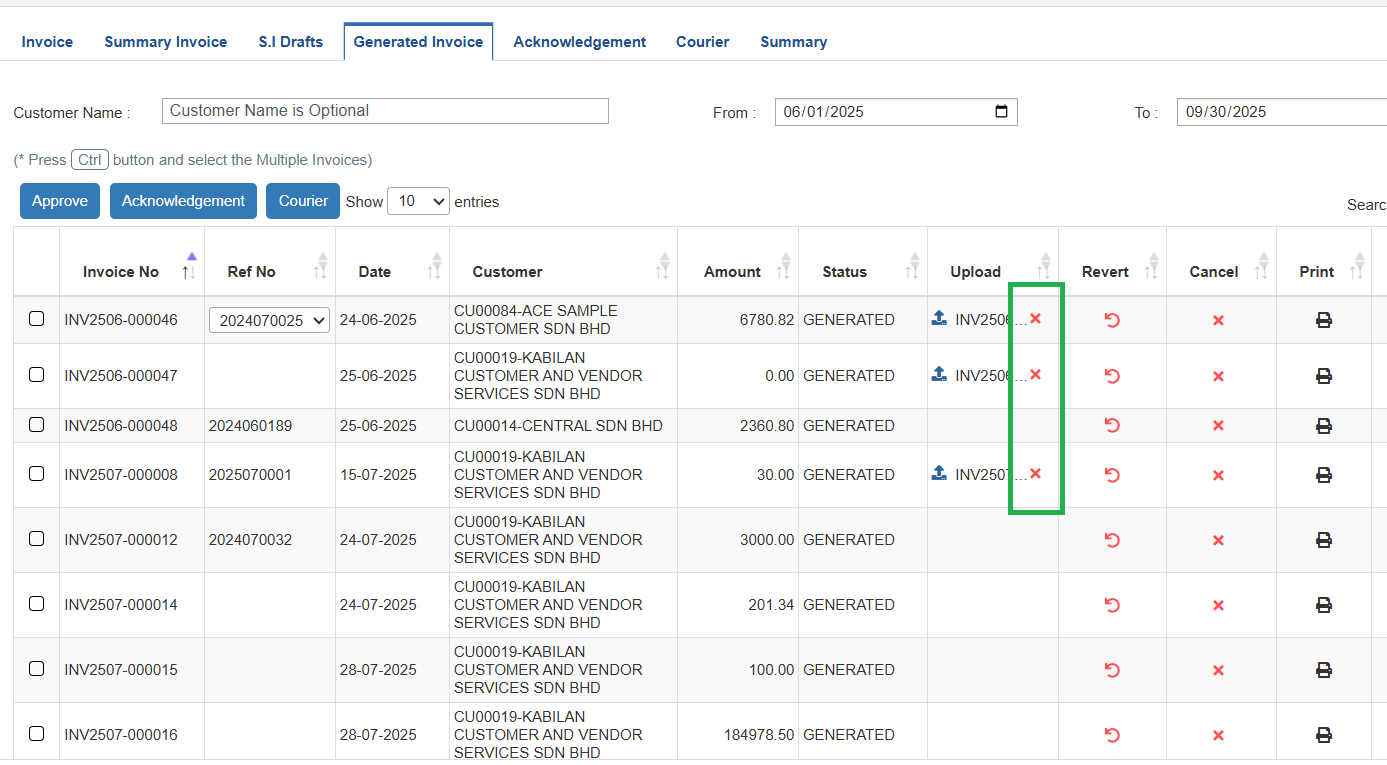Open the Ref No dropdown showing 2024070025

click(269, 320)
